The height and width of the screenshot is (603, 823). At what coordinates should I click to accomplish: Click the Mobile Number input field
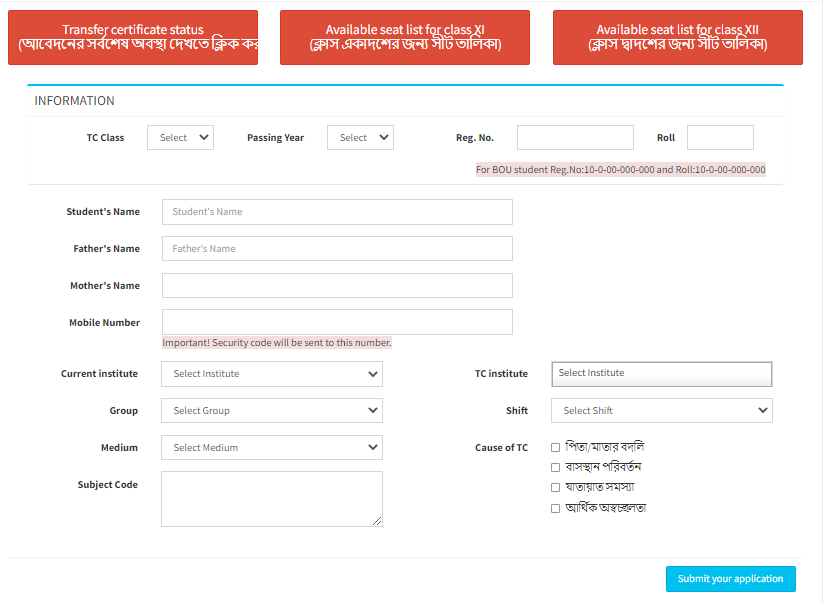click(337, 322)
